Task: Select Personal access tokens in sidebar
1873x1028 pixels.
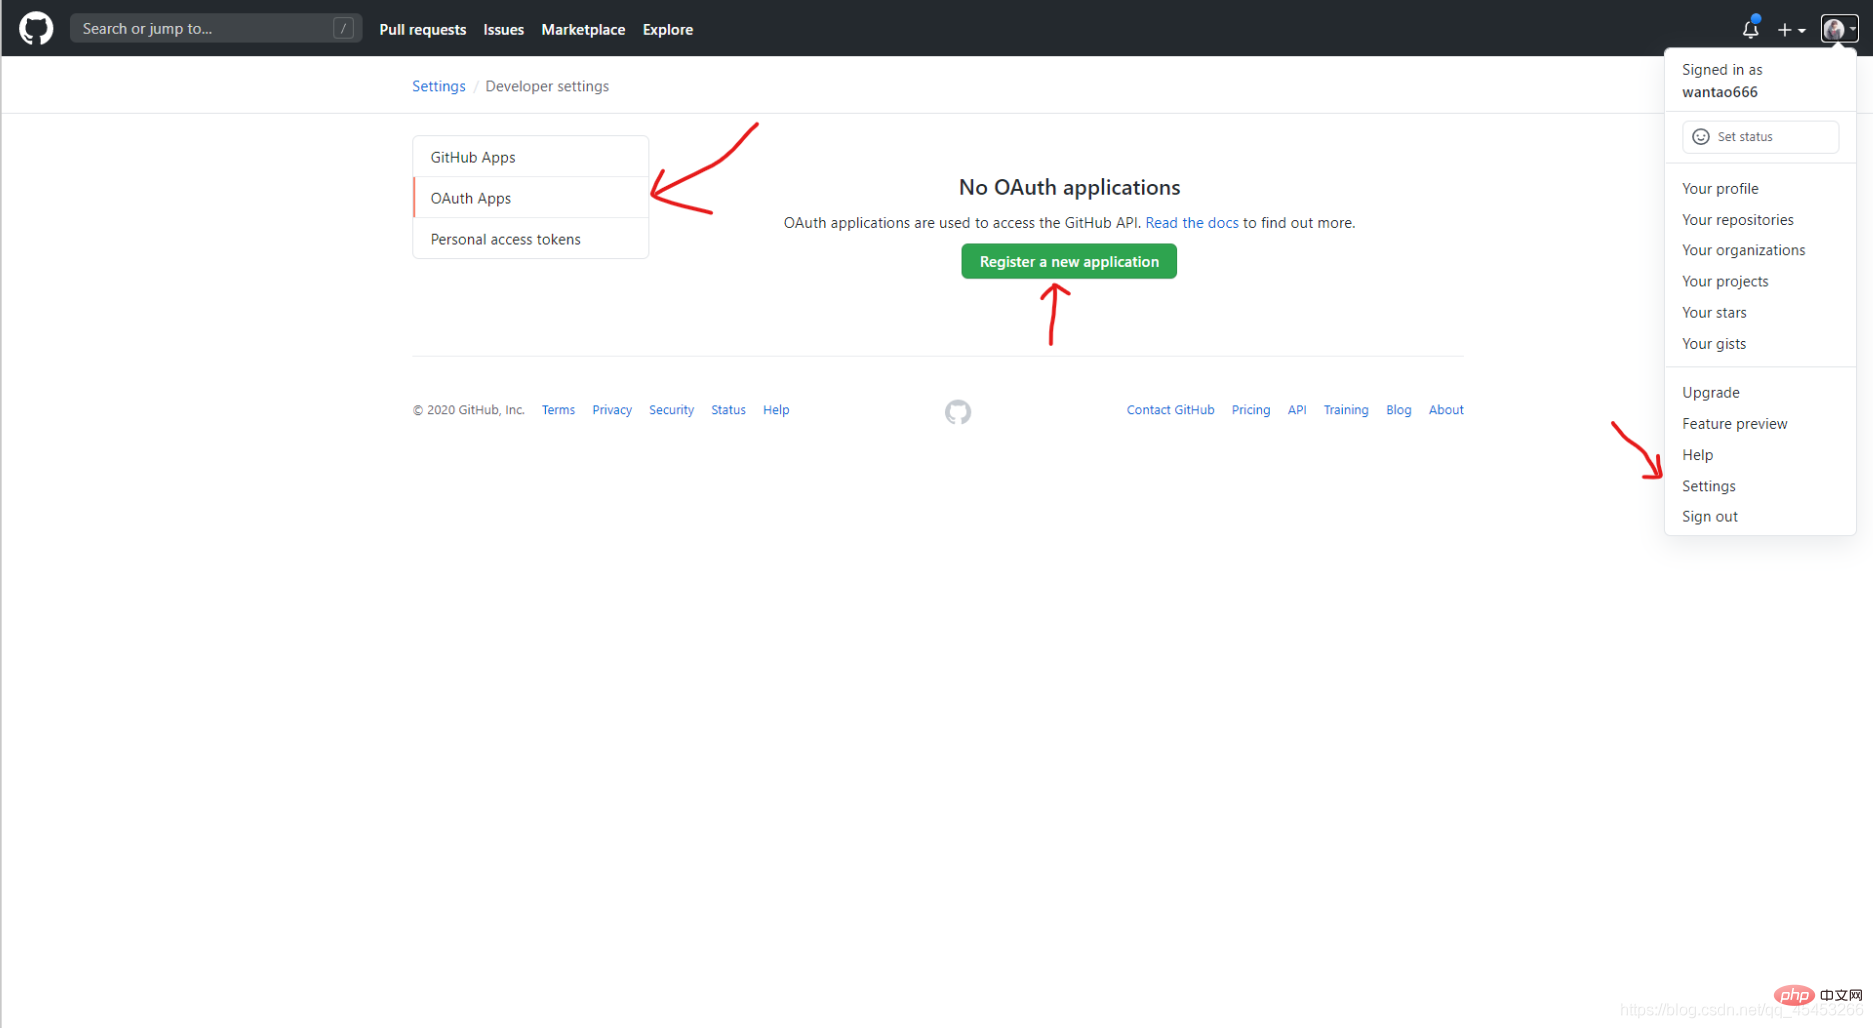Action: [531, 239]
